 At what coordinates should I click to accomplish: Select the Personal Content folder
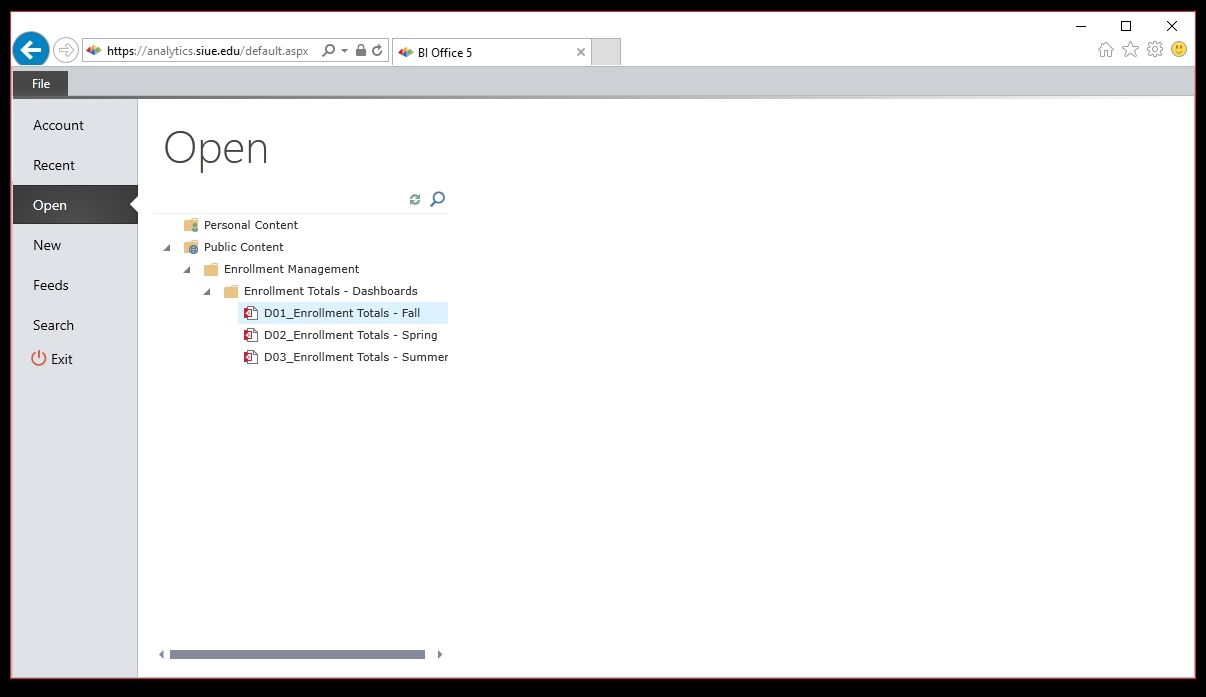click(x=250, y=225)
